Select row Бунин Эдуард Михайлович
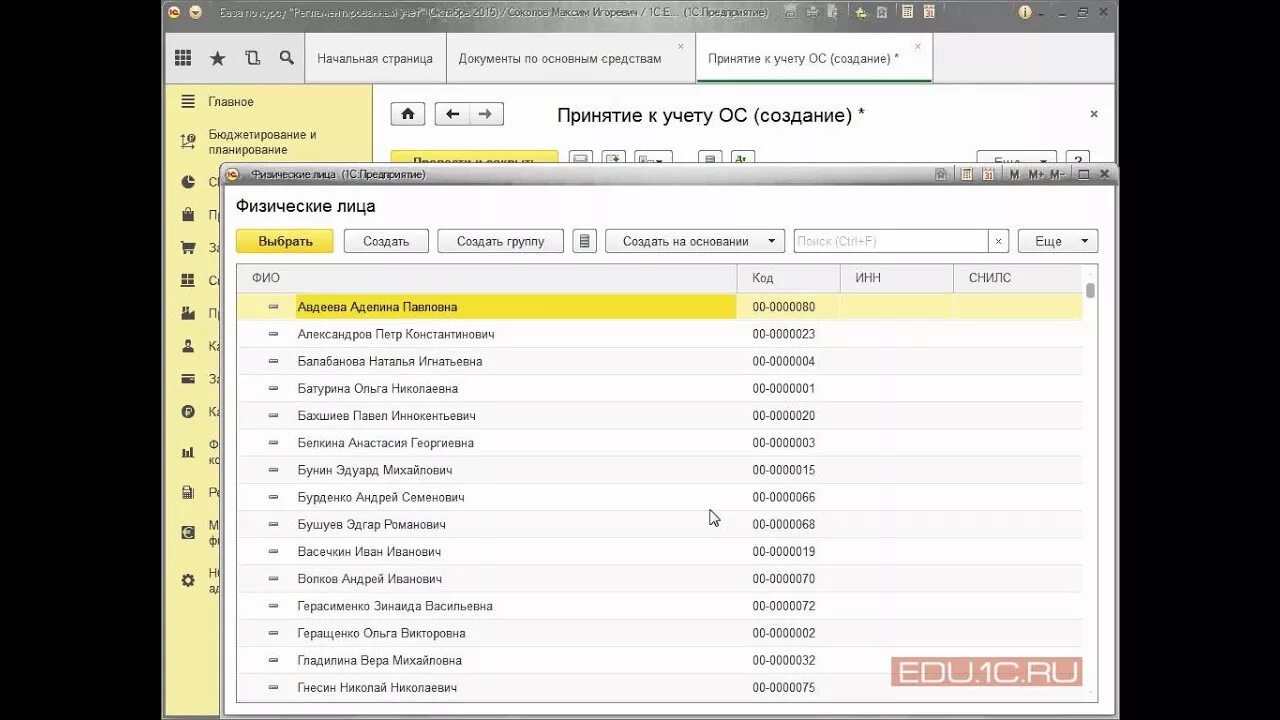Screen dimensions: 1280x720 coord(660,470)
